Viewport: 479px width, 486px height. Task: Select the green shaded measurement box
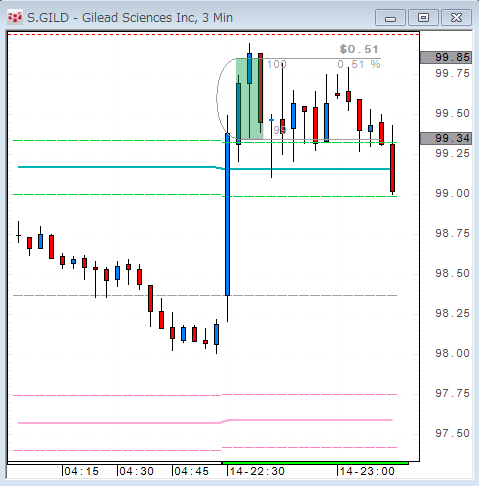click(x=249, y=99)
